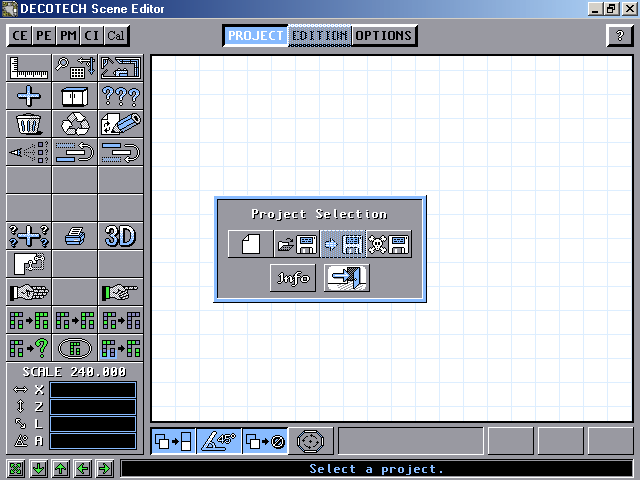Screen dimensions: 640x480
Task: Switch to the EDITION tab
Action: 320,36
